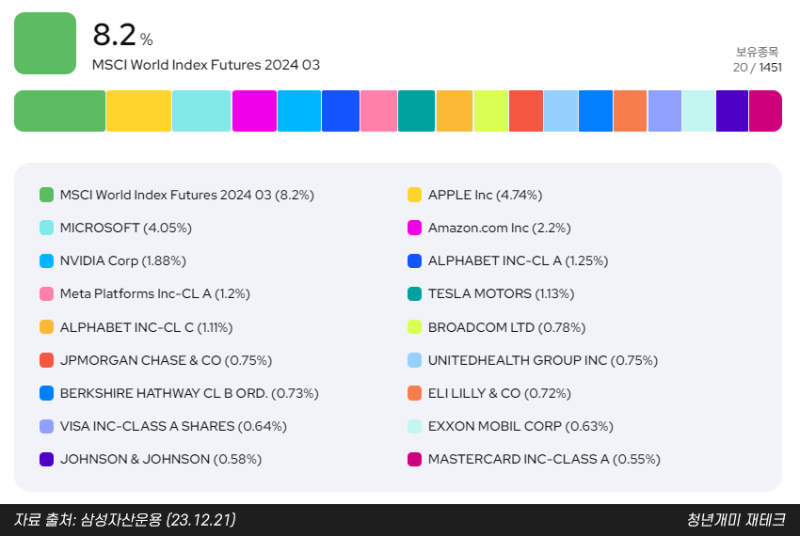
Task: Select the magenta Amazon.com Inc legend swatch
Action: 414,228
